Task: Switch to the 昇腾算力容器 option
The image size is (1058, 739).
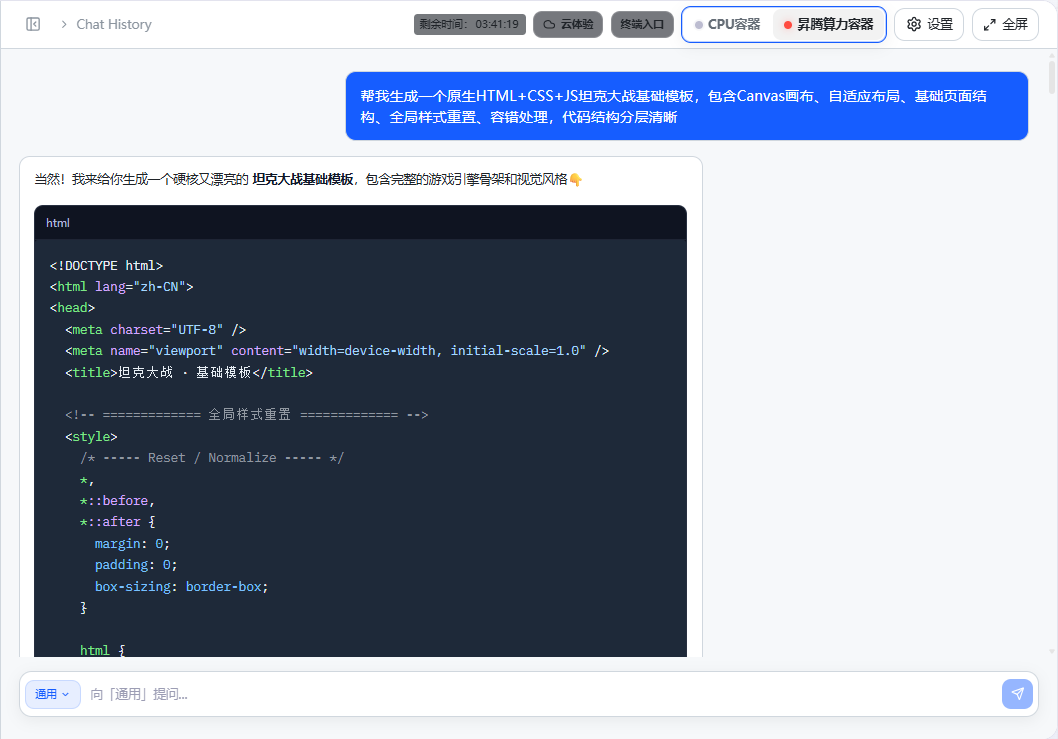Action: (829, 24)
